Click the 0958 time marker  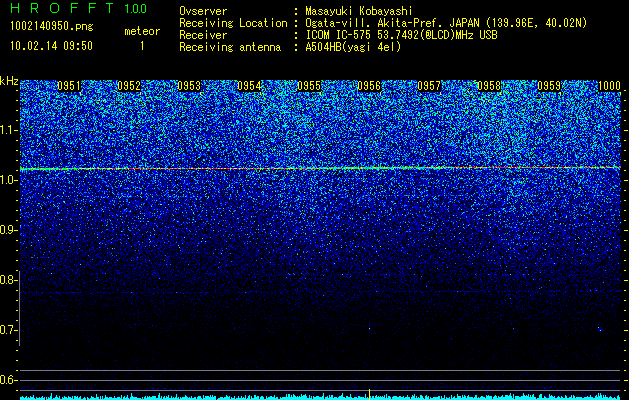point(489,86)
